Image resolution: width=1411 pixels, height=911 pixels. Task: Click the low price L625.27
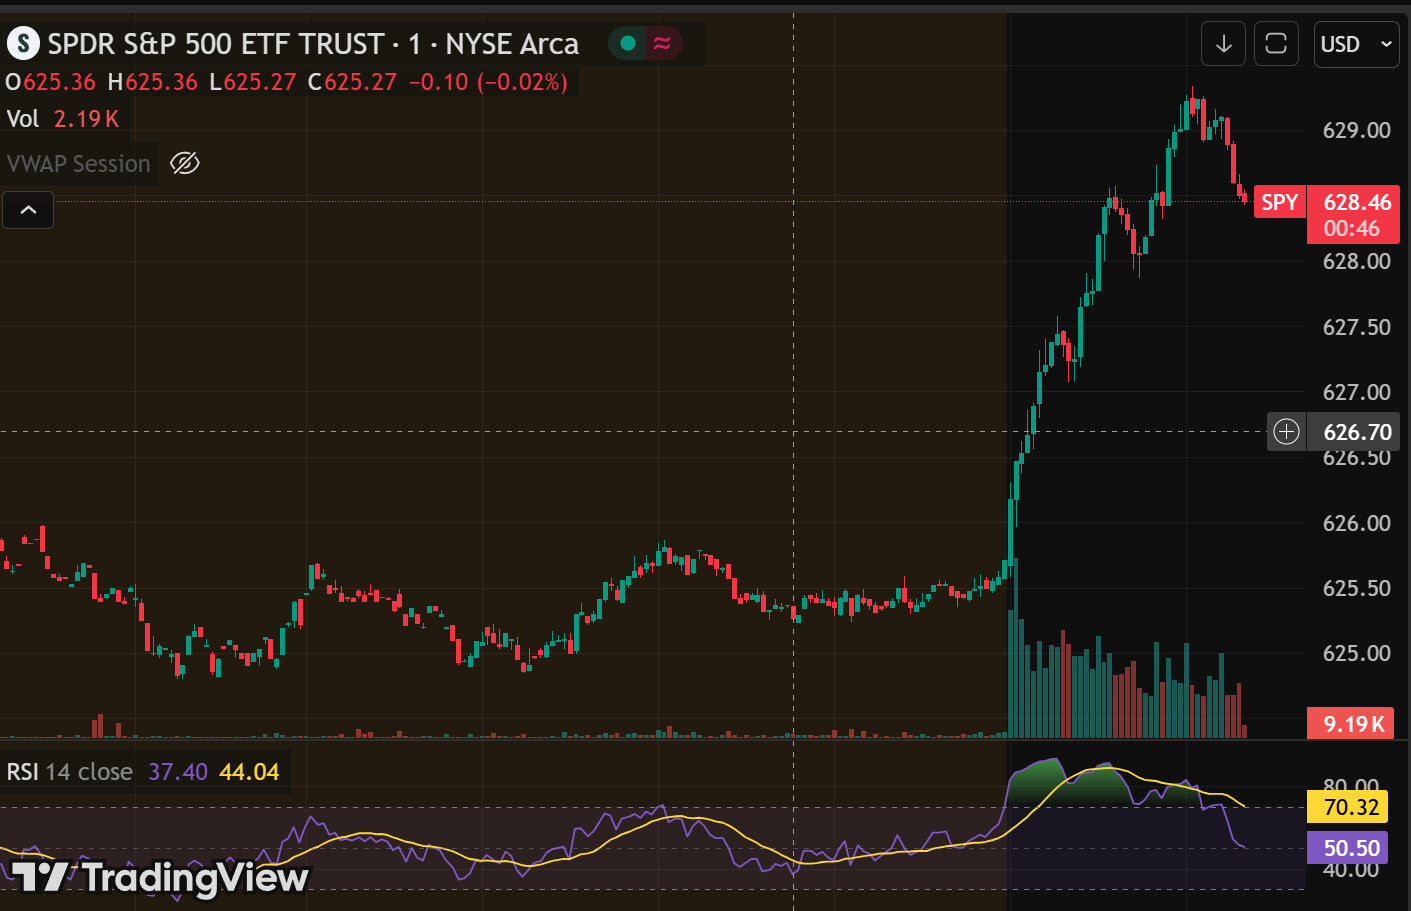253,82
